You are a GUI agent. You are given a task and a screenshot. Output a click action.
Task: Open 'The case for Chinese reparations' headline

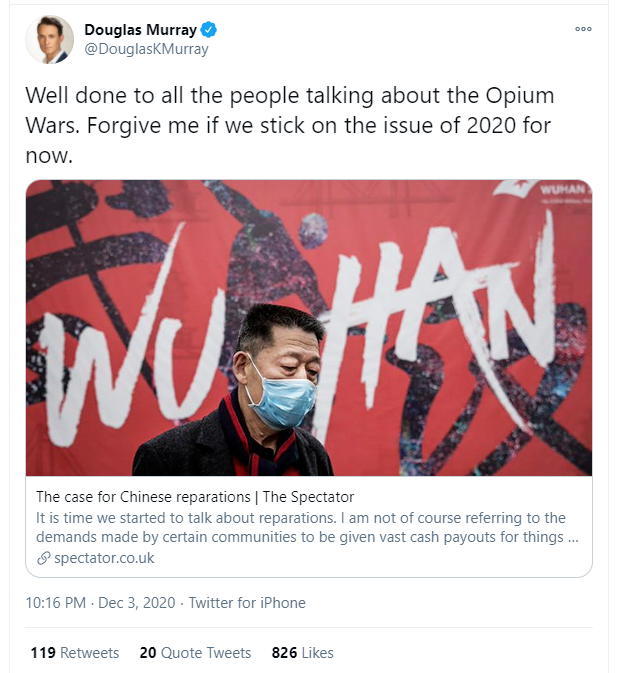click(x=195, y=497)
